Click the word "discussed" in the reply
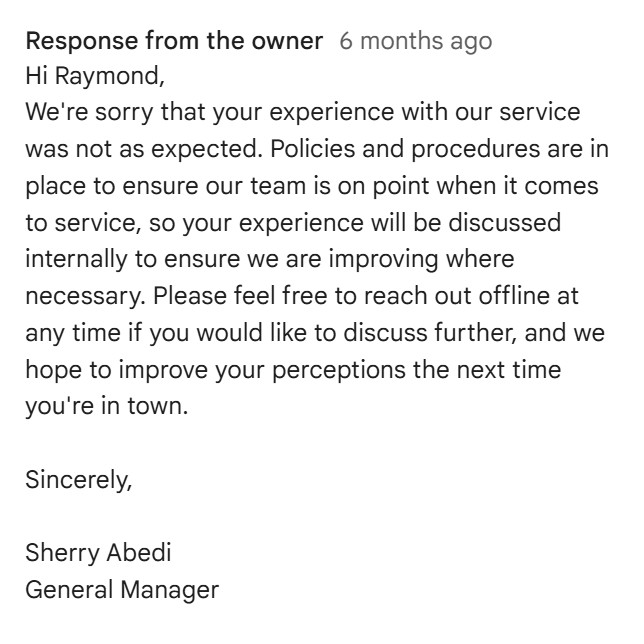The height and width of the screenshot is (644, 644). coord(503,222)
